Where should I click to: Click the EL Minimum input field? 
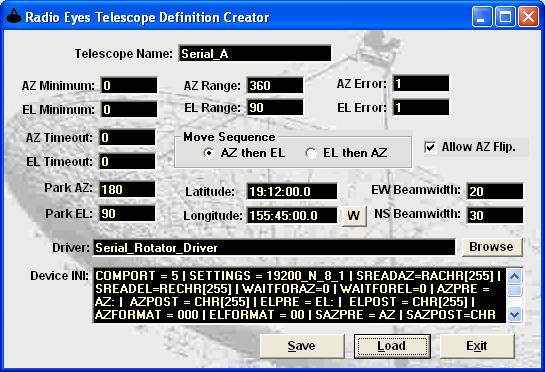coord(129,109)
